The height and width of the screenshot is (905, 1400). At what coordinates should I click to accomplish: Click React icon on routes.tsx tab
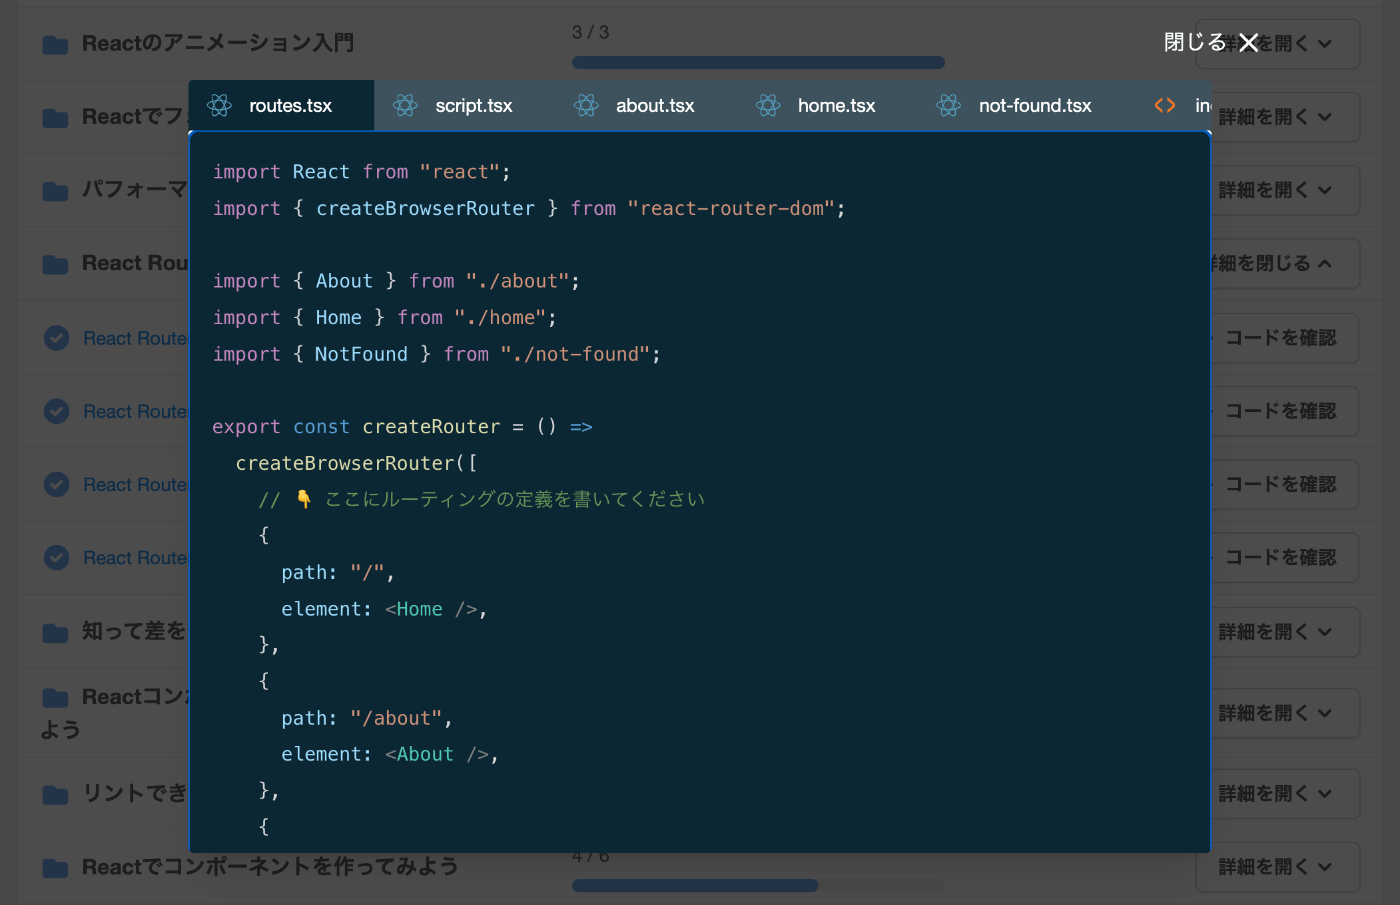[219, 105]
